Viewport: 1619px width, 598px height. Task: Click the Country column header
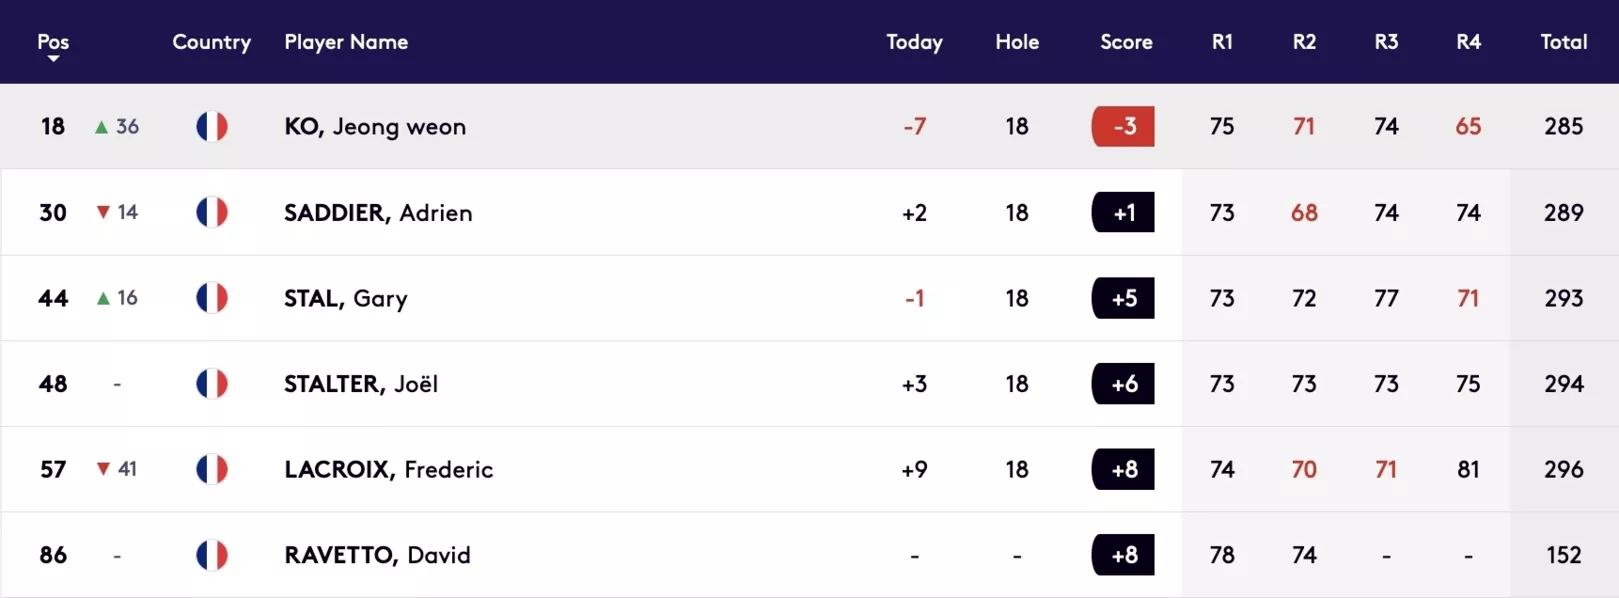click(x=211, y=42)
